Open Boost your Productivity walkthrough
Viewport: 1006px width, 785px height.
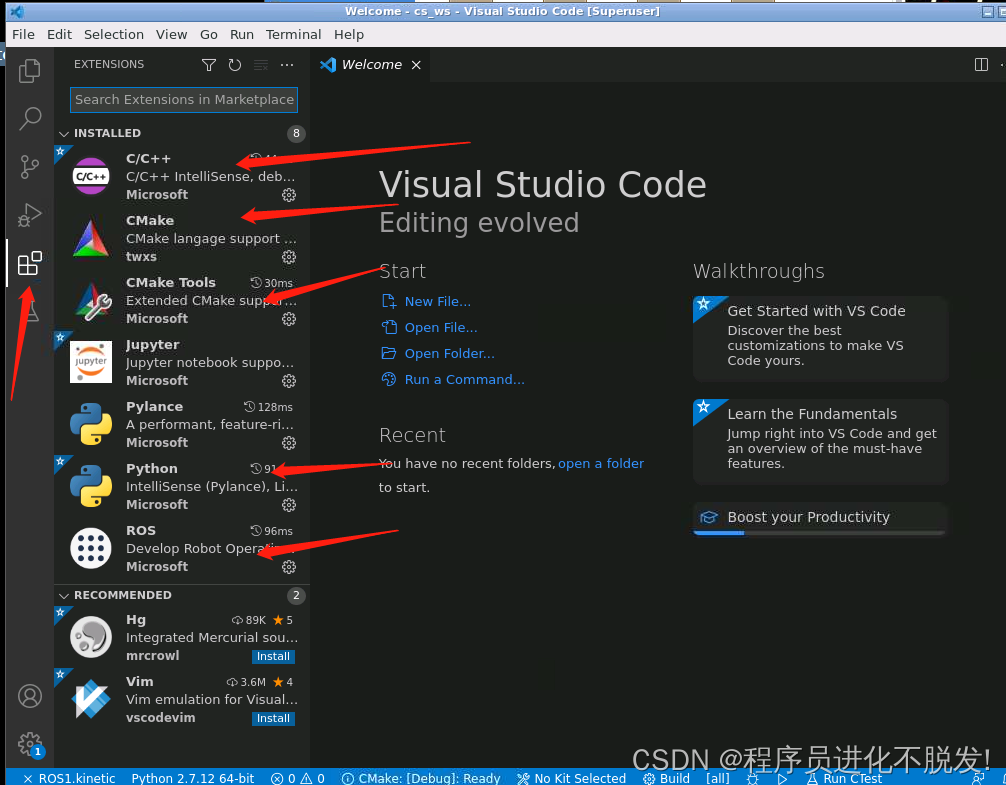(x=820, y=518)
